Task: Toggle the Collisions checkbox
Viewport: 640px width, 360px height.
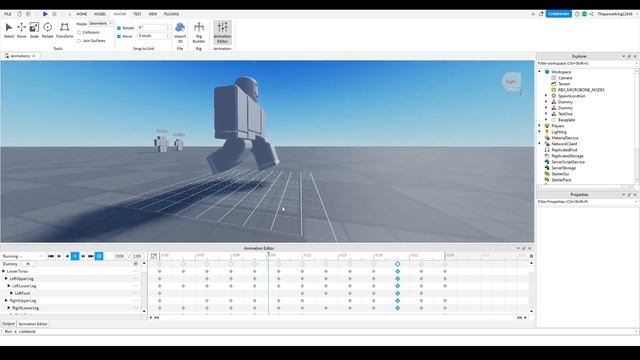Action: click(x=79, y=32)
